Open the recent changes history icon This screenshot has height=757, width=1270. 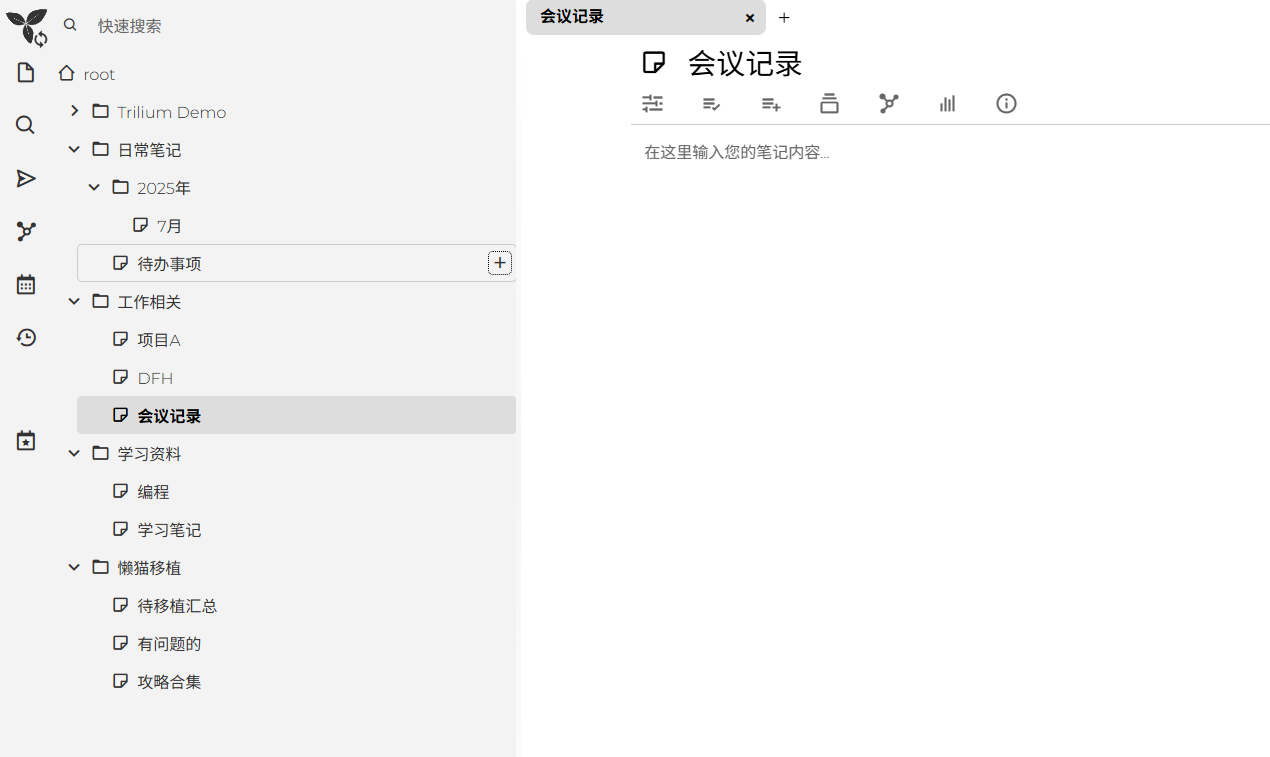point(26,338)
